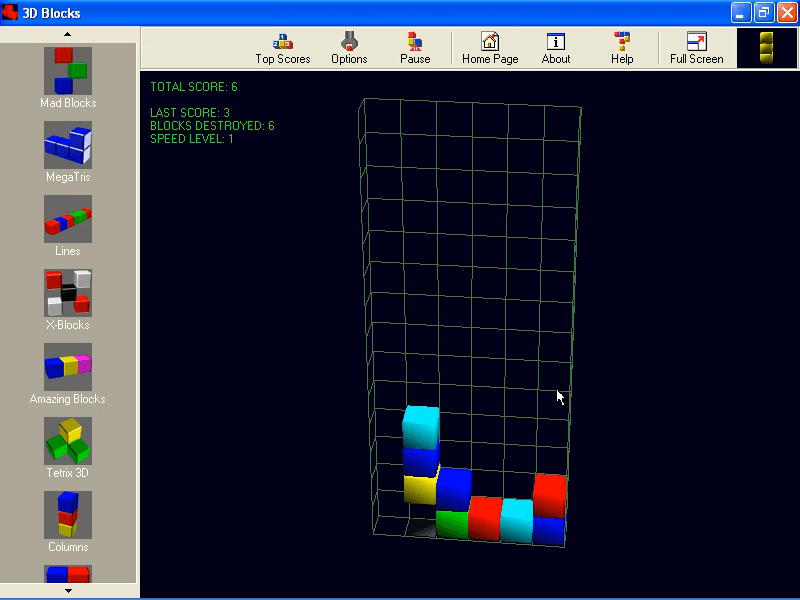Click the TOTAL SCORE: 6 text
This screenshot has height=600, width=800.
(x=194, y=87)
